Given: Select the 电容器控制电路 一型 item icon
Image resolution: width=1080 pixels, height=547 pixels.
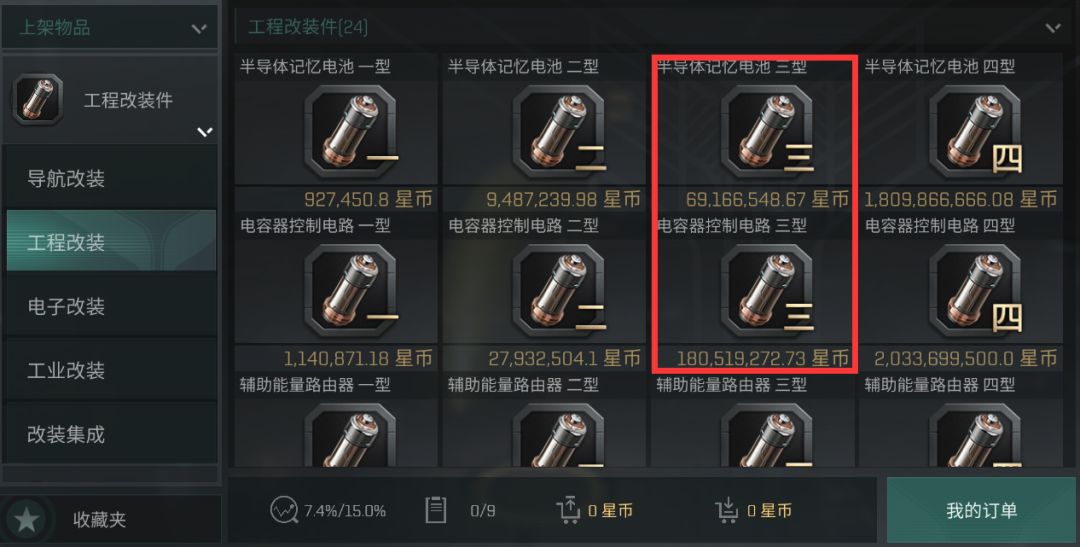Looking at the screenshot, I should click(351, 290).
